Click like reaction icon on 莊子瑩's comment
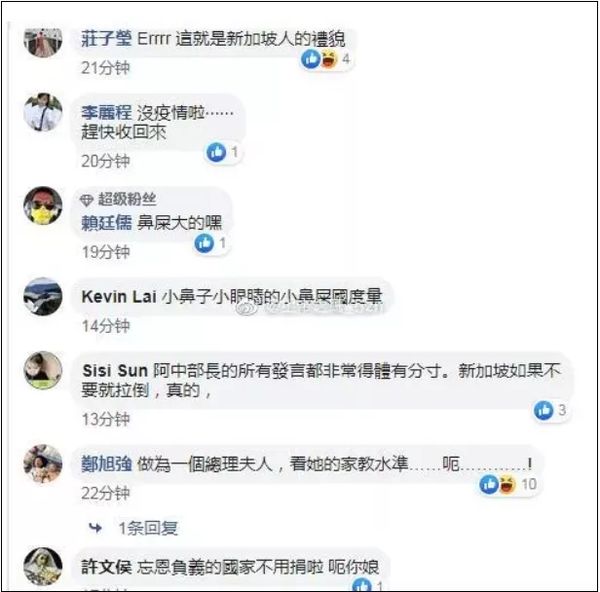The height and width of the screenshot is (592, 600). pyautogui.click(x=310, y=59)
